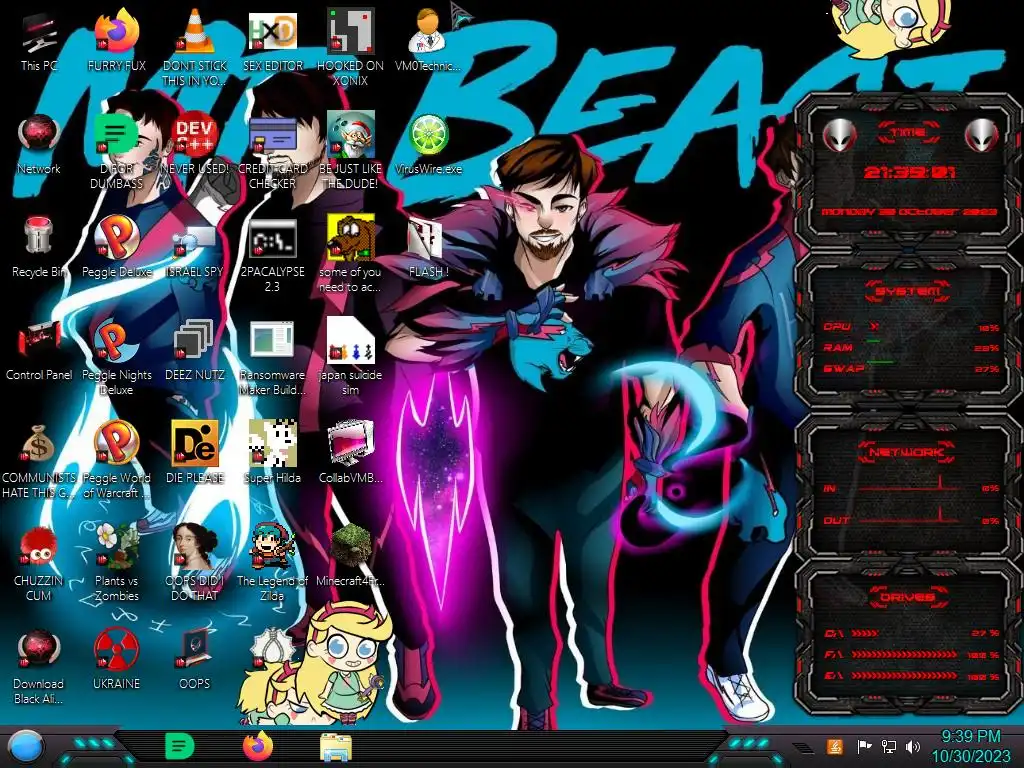Viewport: 1024px width, 768px height.
Task: Click the SWAP usage row in widget
Action: click(x=911, y=369)
